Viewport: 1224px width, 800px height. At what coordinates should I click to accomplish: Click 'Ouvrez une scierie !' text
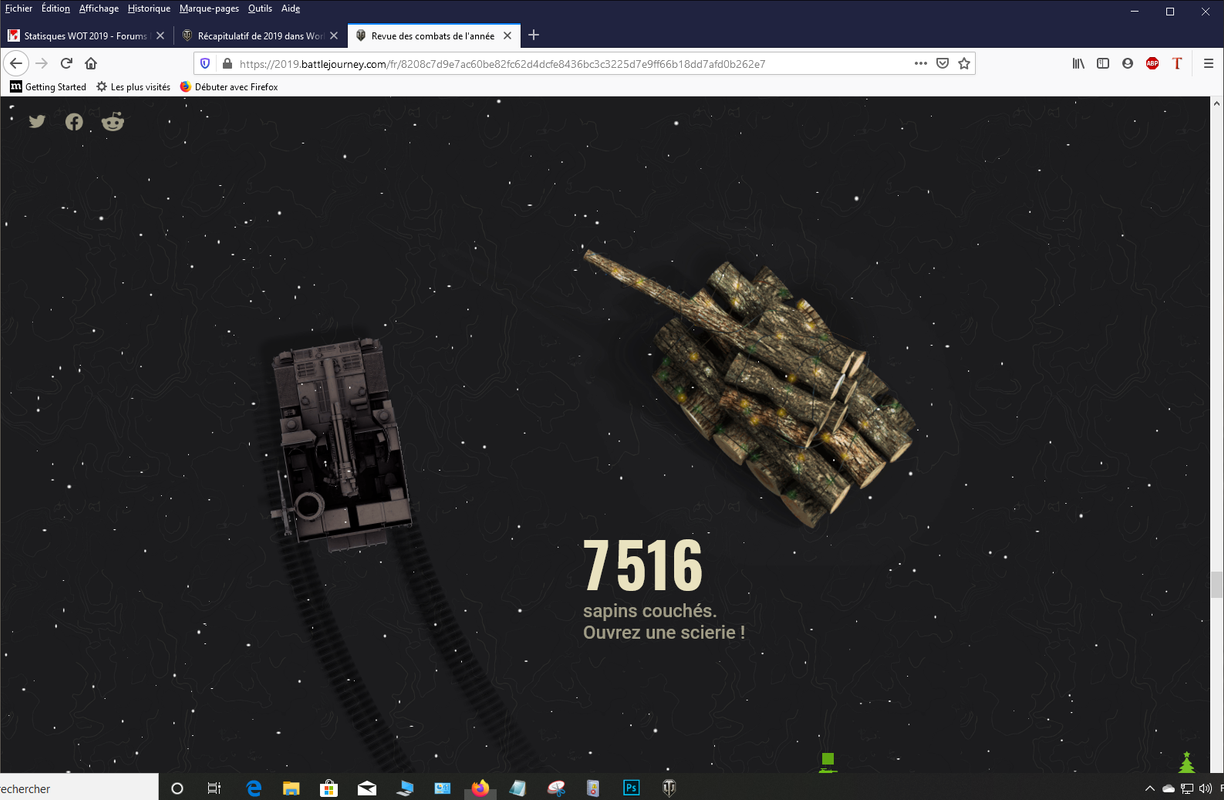pos(664,633)
